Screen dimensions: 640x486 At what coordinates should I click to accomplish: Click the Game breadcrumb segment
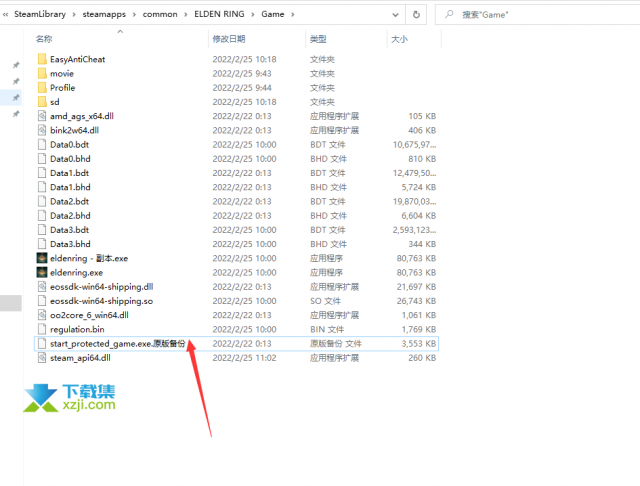pos(273,14)
